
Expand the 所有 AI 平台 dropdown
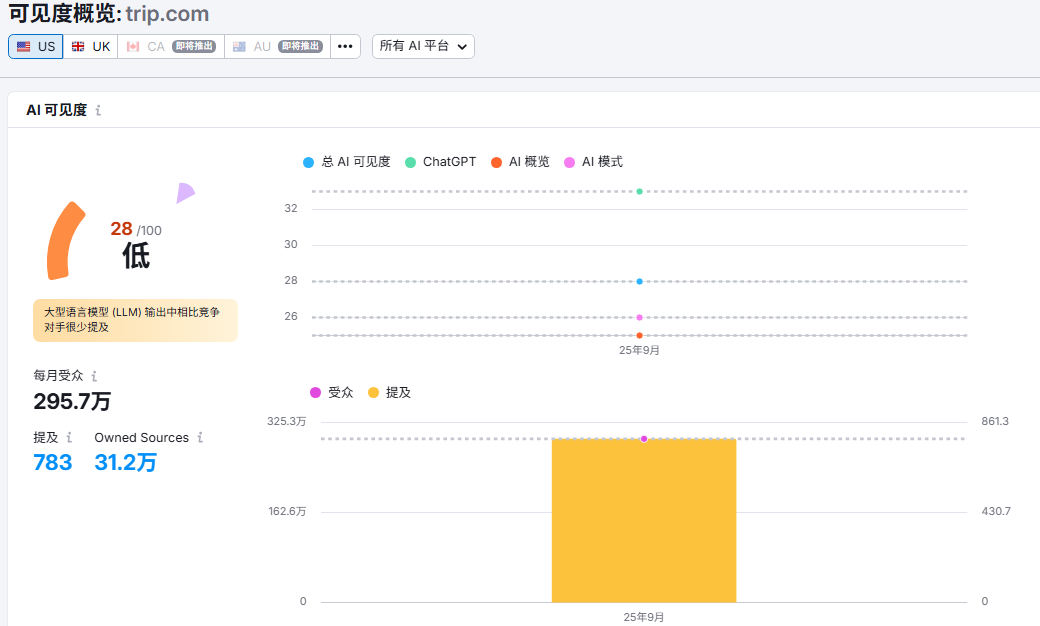(423, 47)
